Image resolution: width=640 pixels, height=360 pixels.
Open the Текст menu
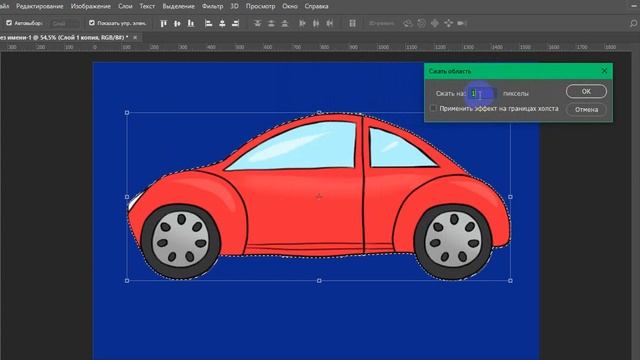147,6
